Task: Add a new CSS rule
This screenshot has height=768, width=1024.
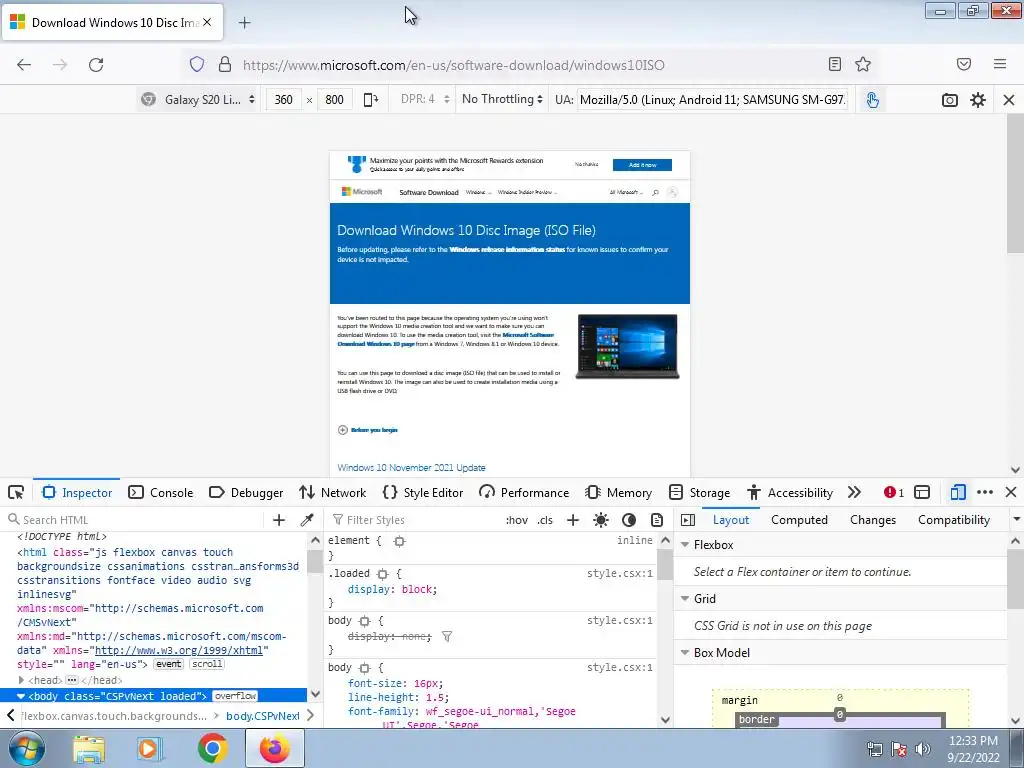Action: pyautogui.click(x=573, y=520)
